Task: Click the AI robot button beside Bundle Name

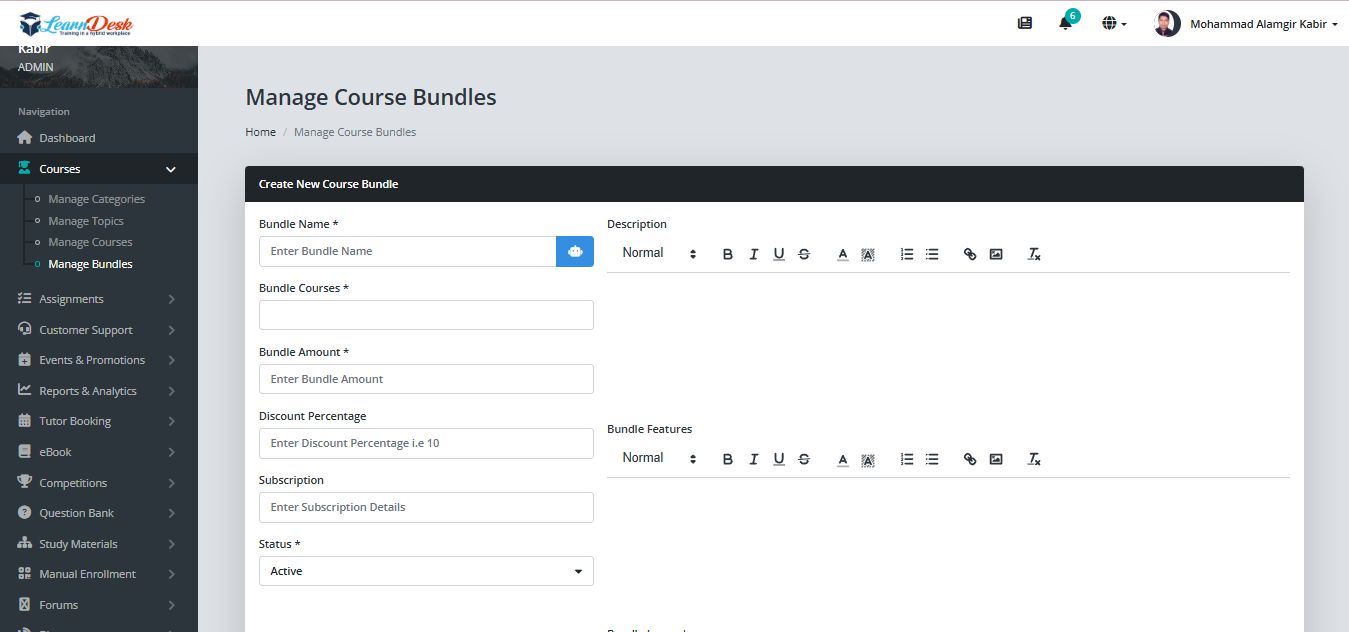Action: (575, 252)
